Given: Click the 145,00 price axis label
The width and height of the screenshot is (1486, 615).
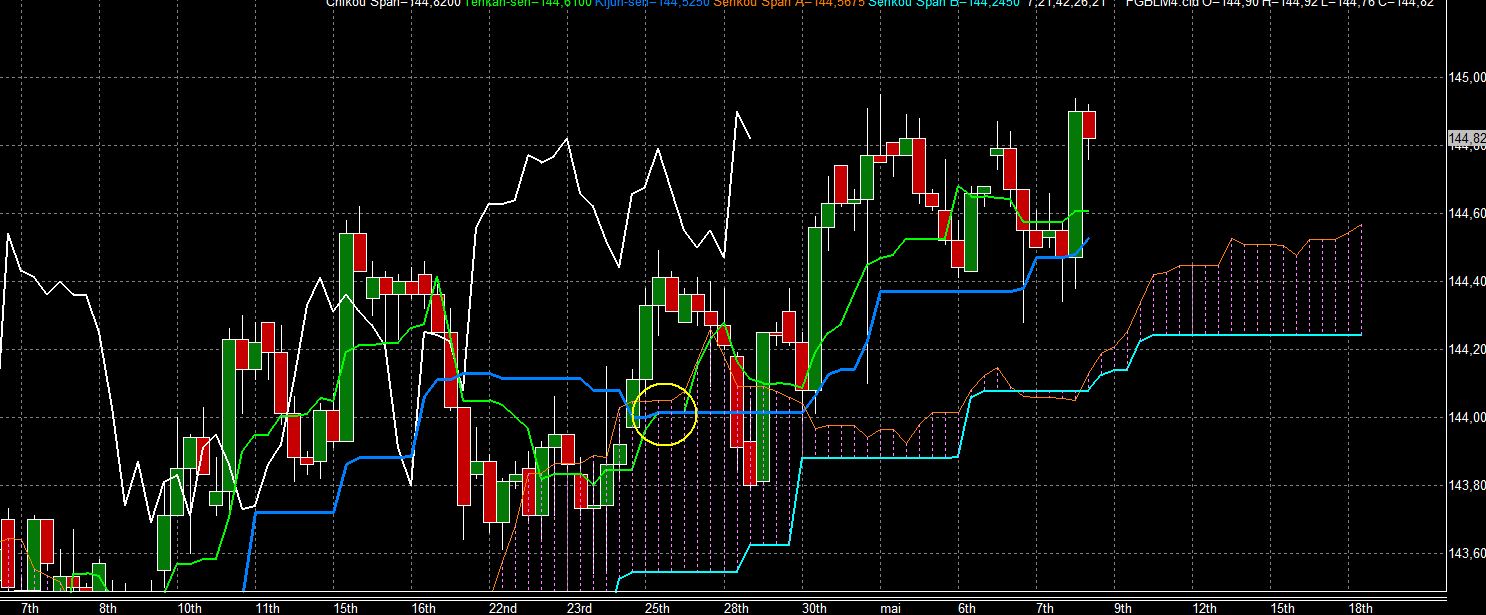Looking at the screenshot, I should (1466, 77).
